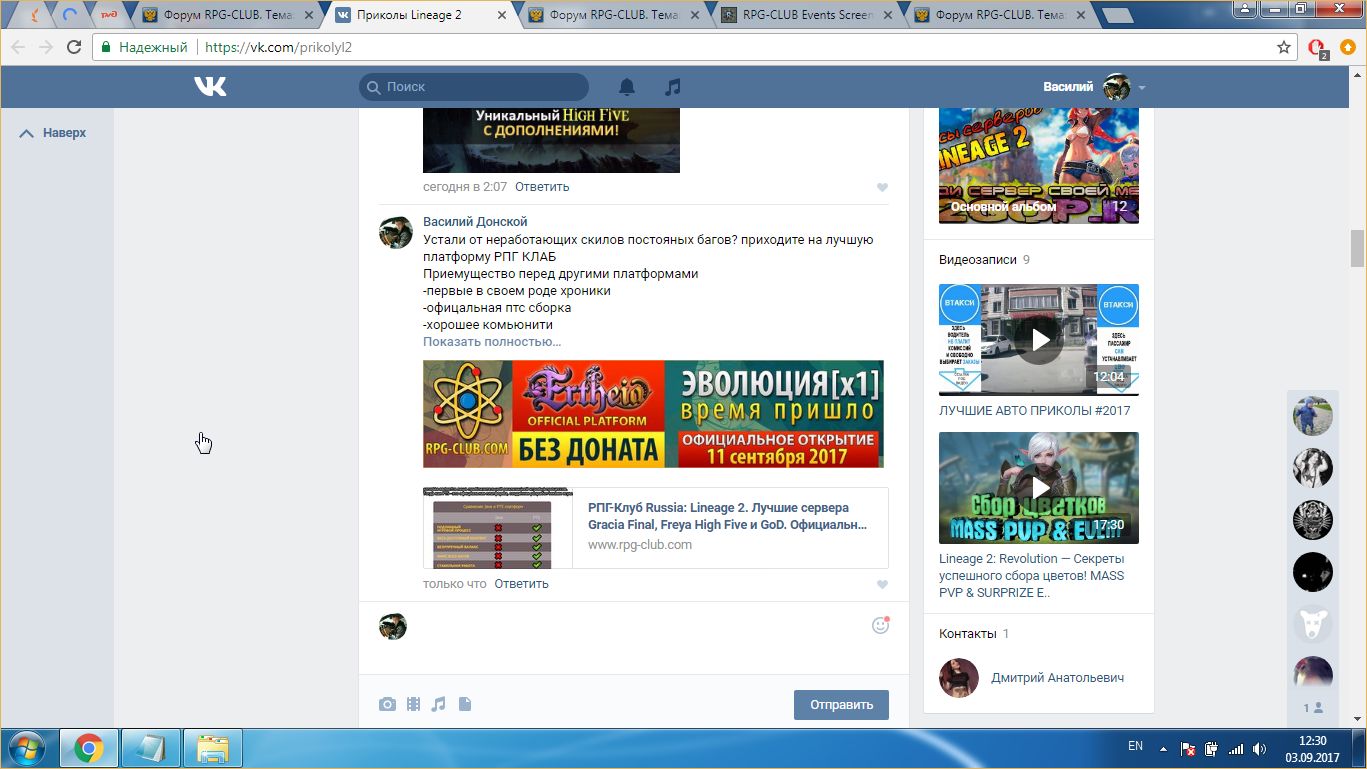Open the Уникальный High Five banner image

click(551, 140)
